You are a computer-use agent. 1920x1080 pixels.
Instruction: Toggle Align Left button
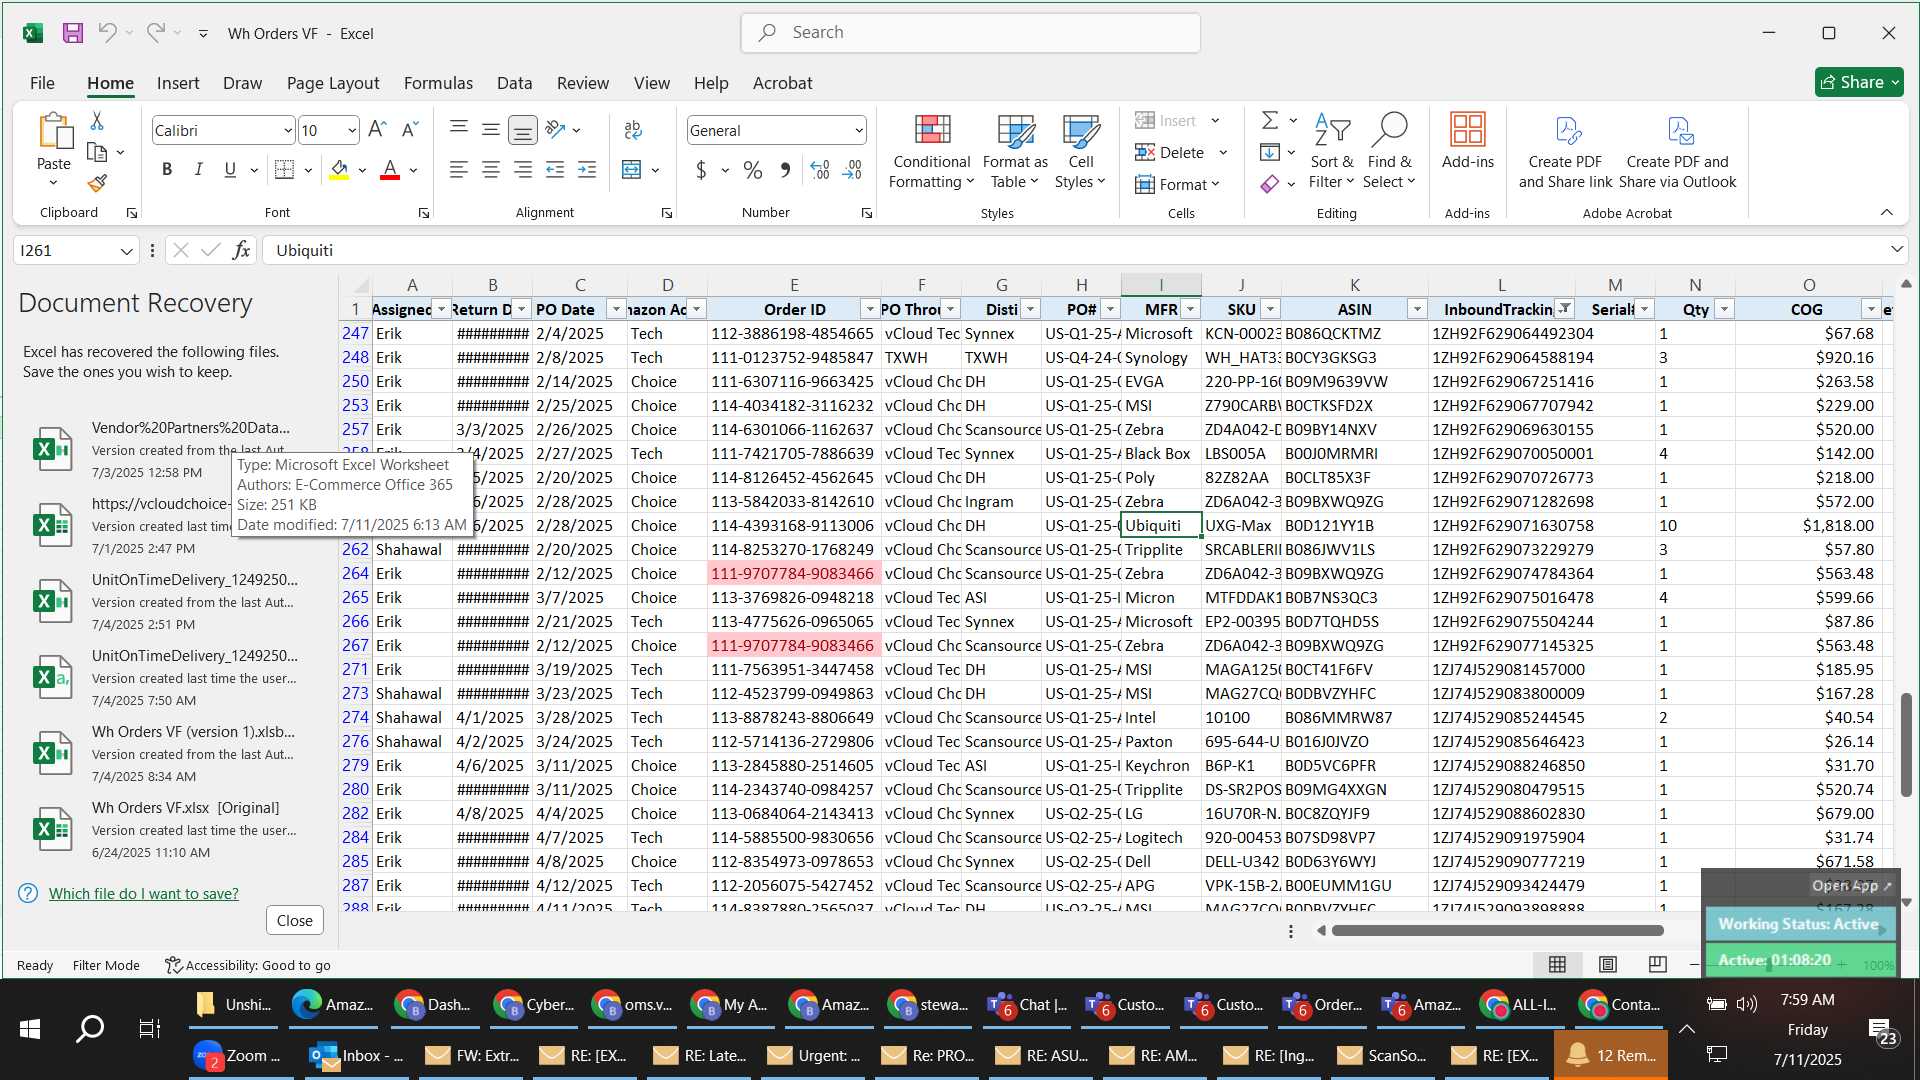tap(458, 170)
